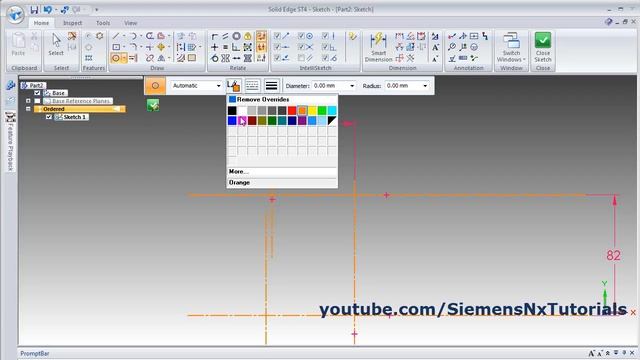Pick the yellow color swatch
This screenshot has height=360, width=640.
pyautogui.click(x=312, y=111)
